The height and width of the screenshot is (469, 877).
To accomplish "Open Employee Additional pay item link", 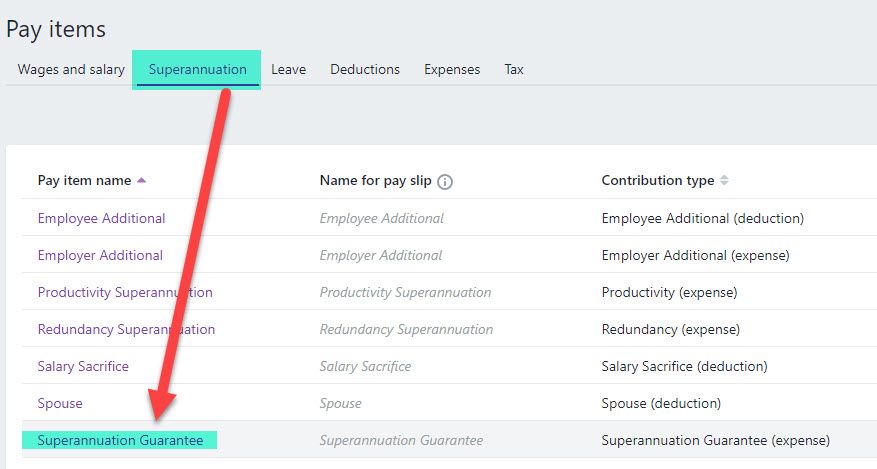I will pyautogui.click(x=101, y=218).
